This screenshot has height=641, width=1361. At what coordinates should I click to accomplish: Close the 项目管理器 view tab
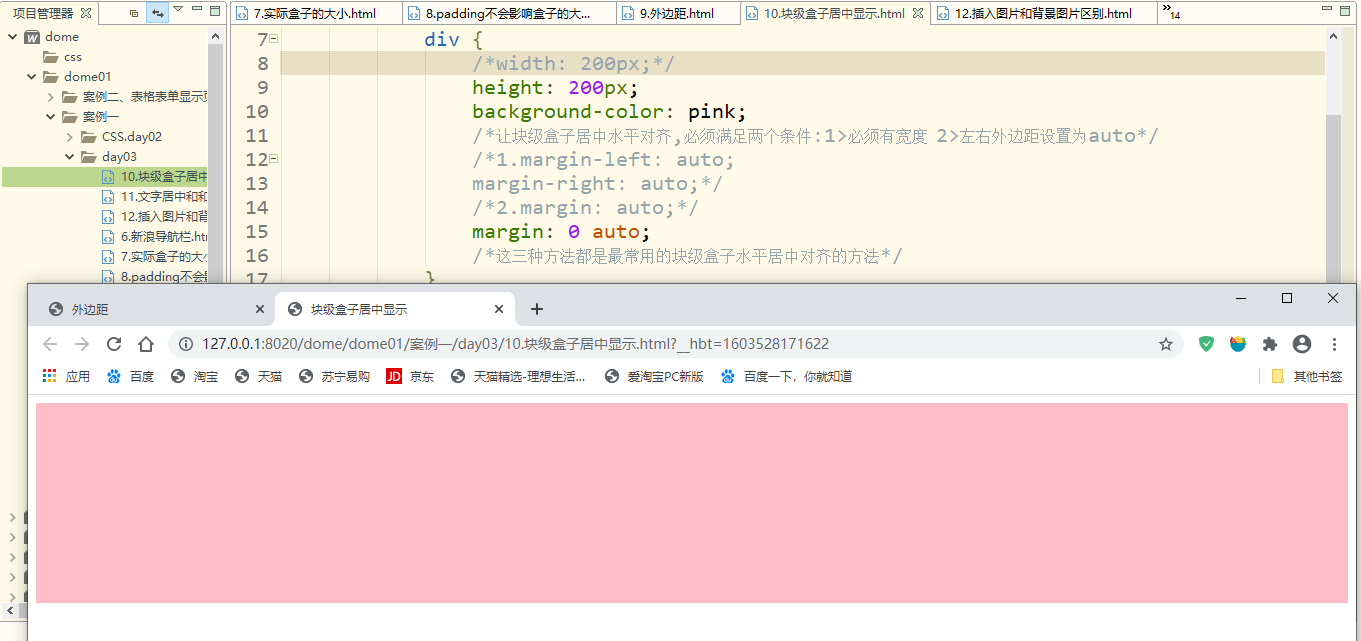pyautogui.click(x=85, y=13)
